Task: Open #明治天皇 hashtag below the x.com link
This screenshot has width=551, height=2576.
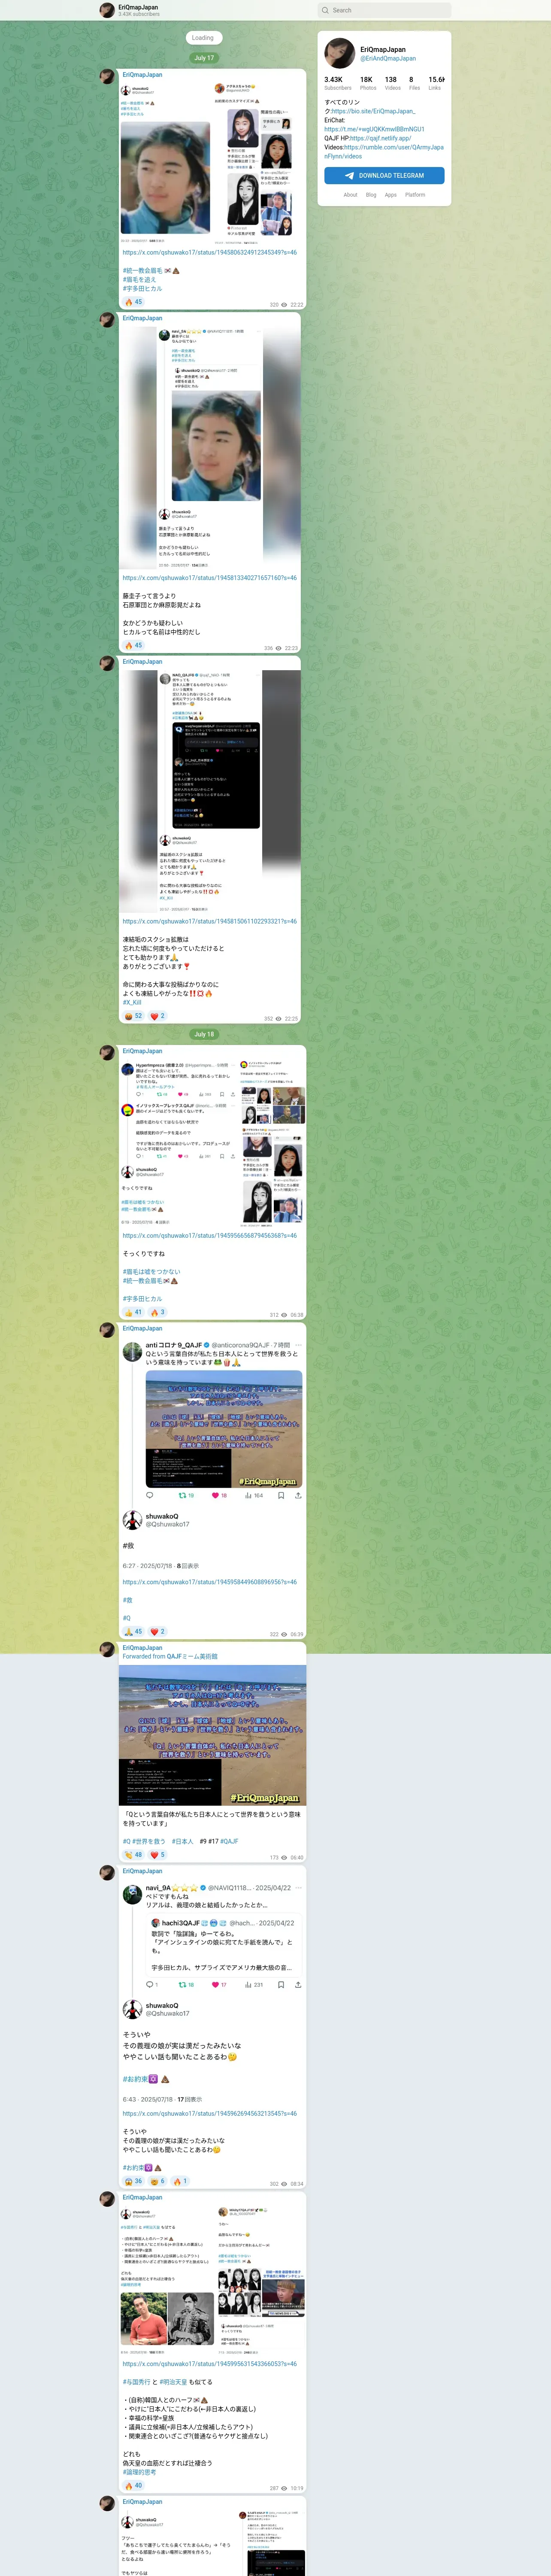Action: 174,2382
